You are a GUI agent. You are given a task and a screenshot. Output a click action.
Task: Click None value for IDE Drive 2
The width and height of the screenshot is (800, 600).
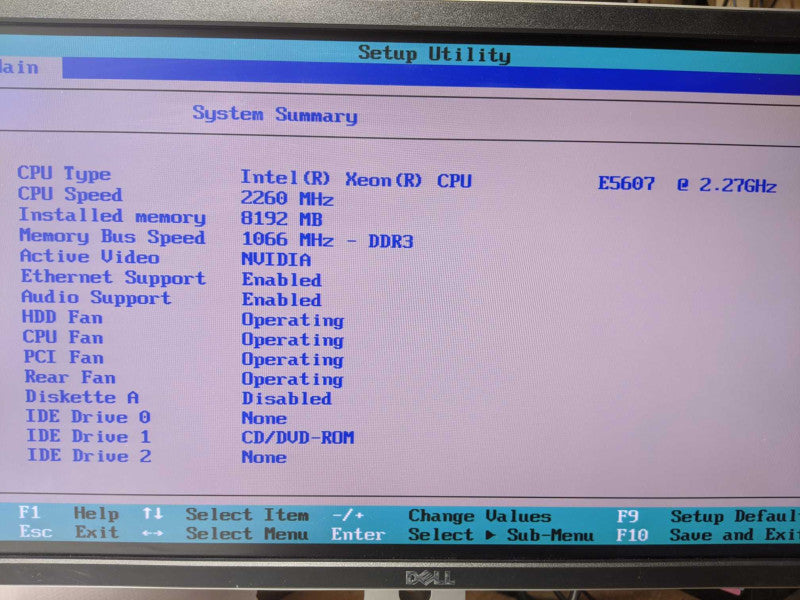[x=264, y=457]
